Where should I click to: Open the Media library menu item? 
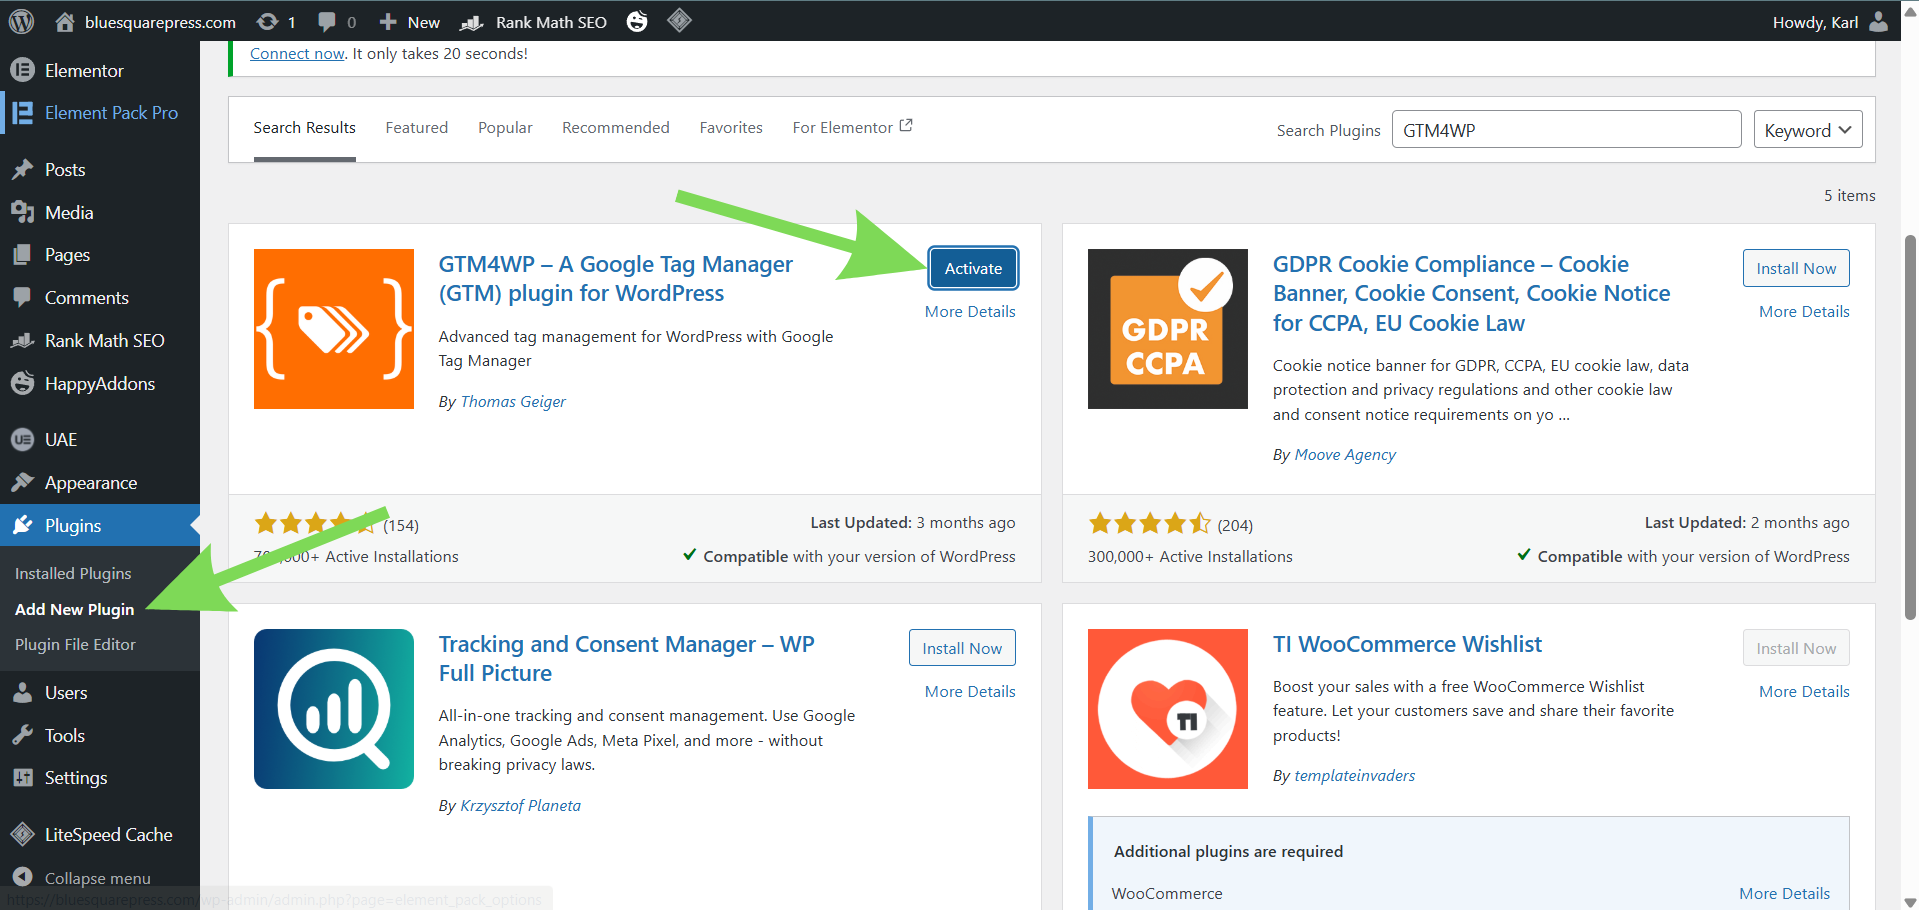[69, 213]
